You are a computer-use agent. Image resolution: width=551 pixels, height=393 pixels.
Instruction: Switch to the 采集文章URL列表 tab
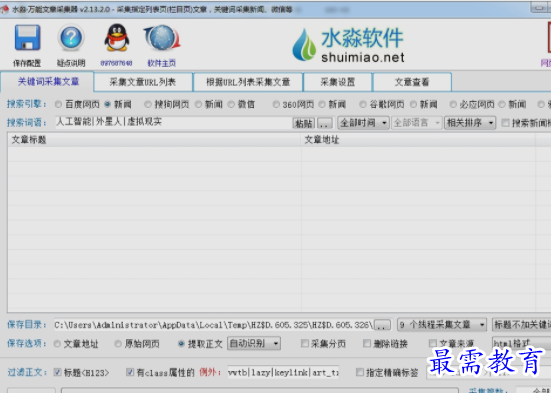click(143, 82)
